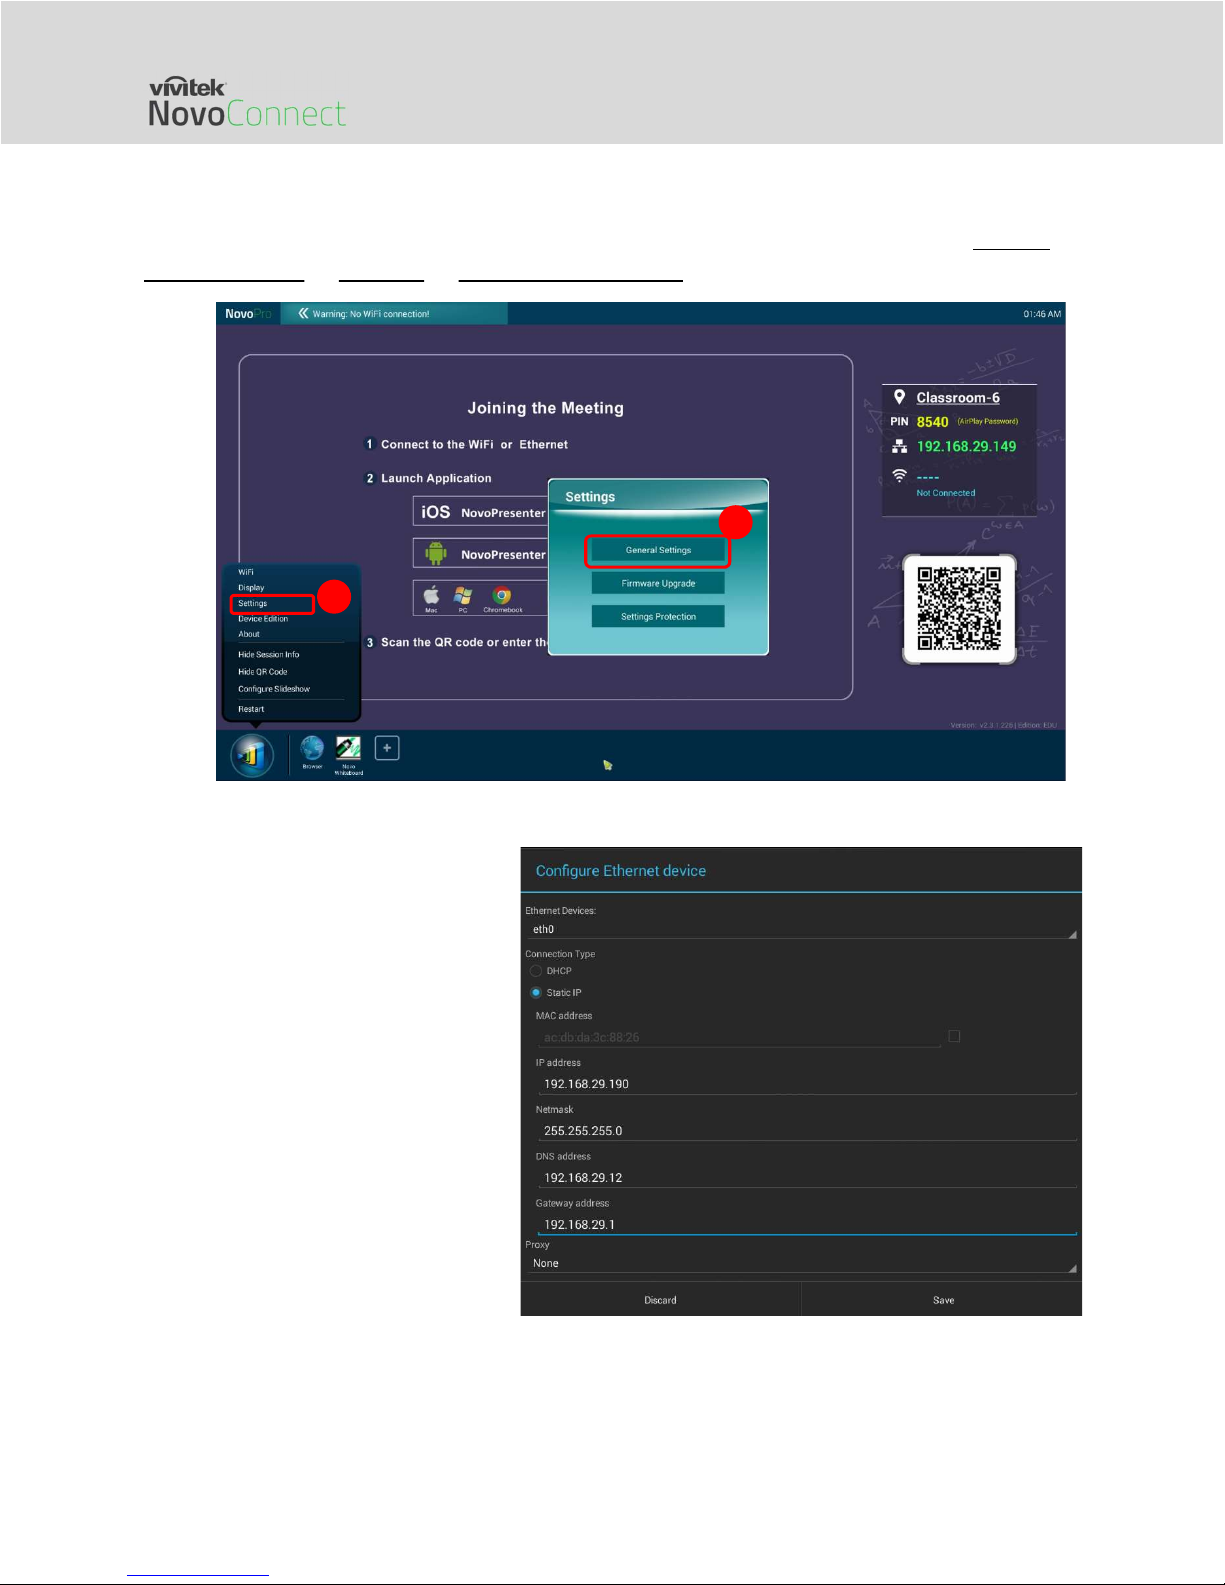Collapse the No WiFi warning chevron

tap(303, 313)
